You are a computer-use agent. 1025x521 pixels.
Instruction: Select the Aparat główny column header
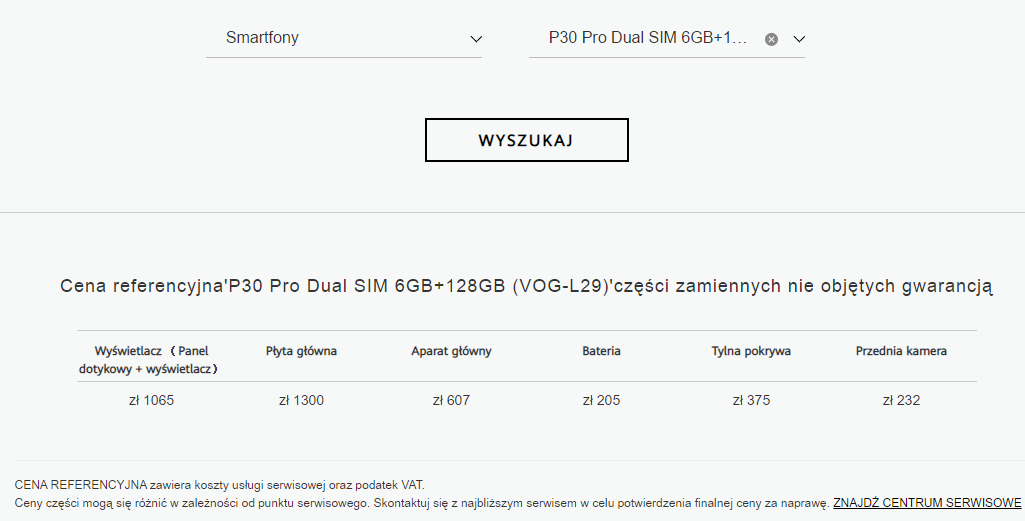tap(451, 351)
